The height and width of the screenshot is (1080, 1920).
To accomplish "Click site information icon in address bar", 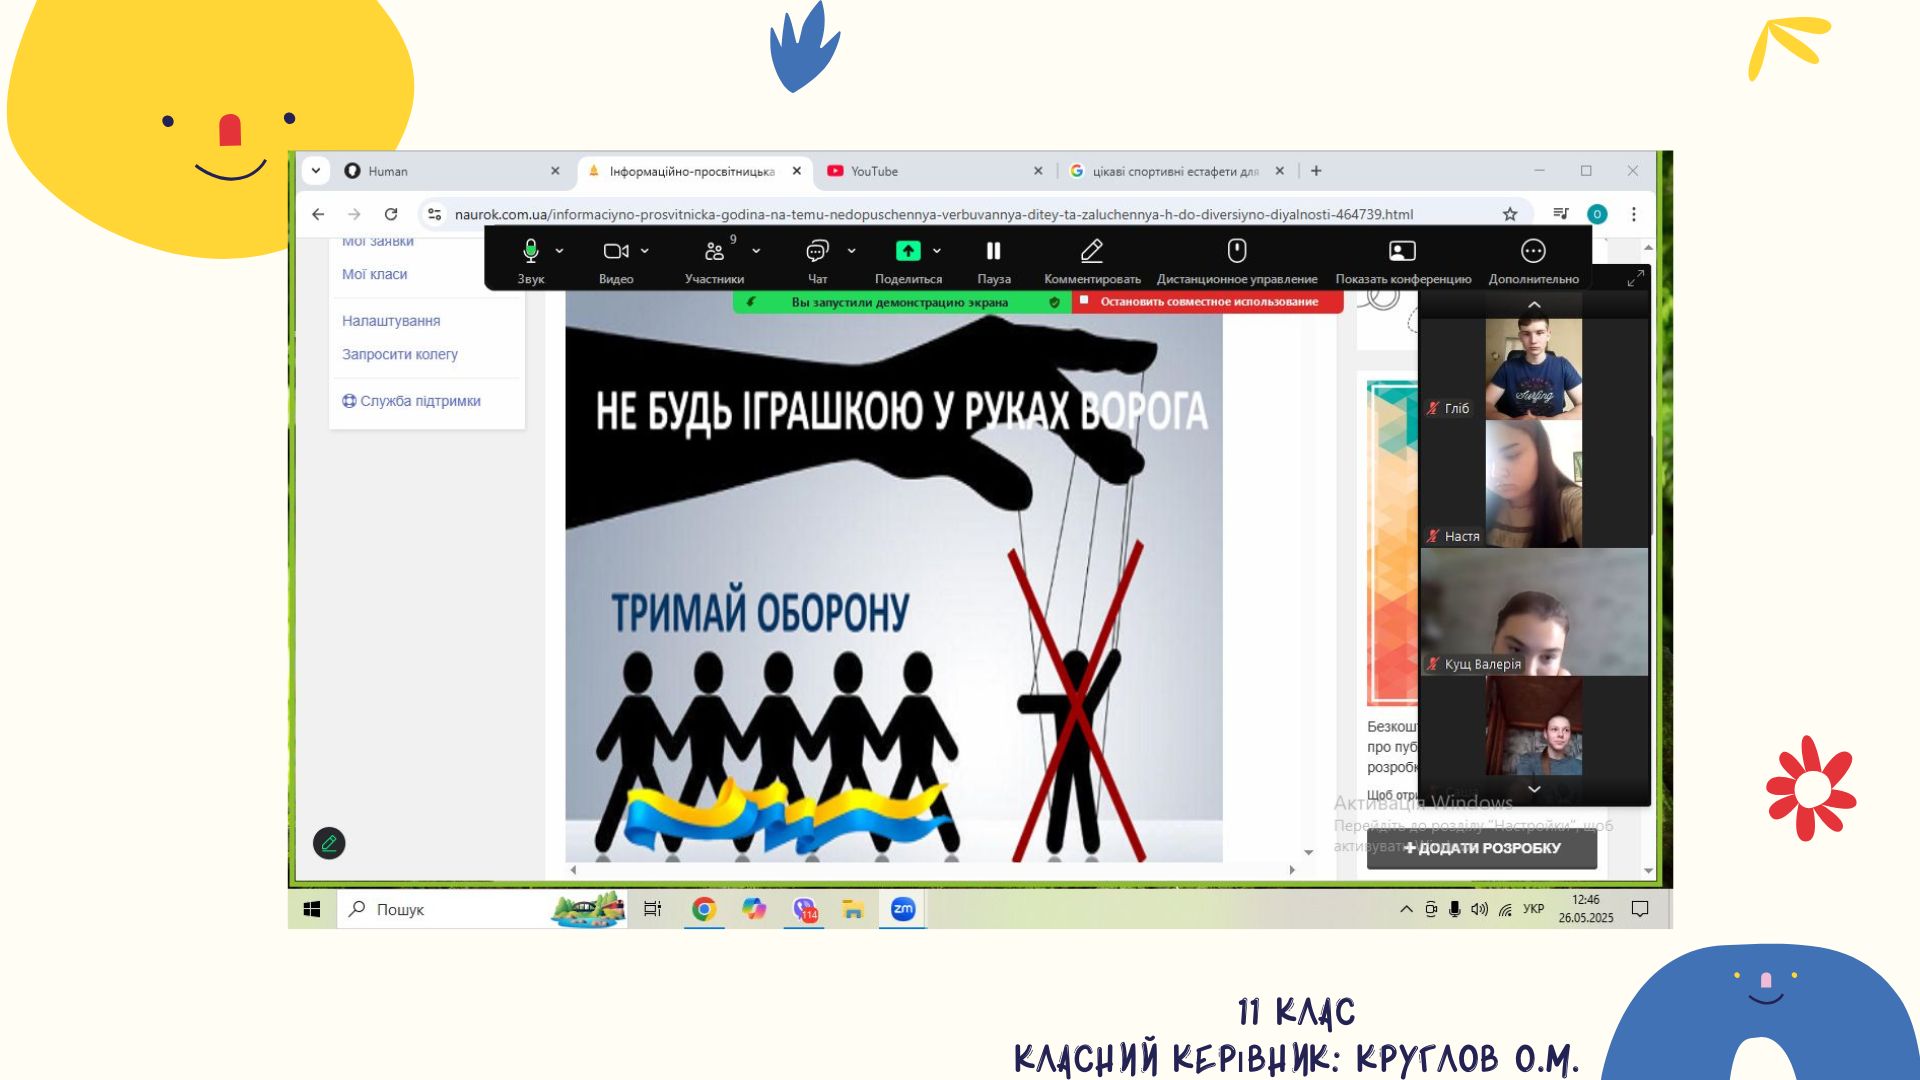I will pos(434,214).
